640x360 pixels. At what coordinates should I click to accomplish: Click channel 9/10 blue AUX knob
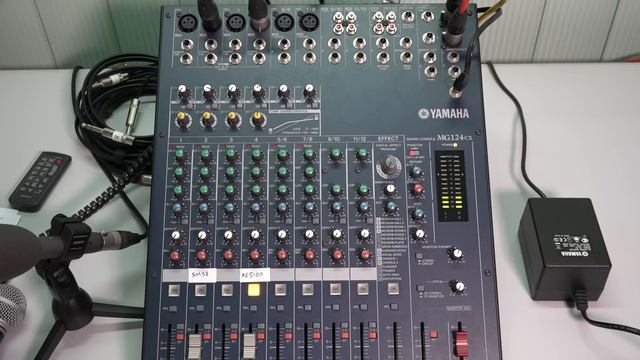pos(336,208)
